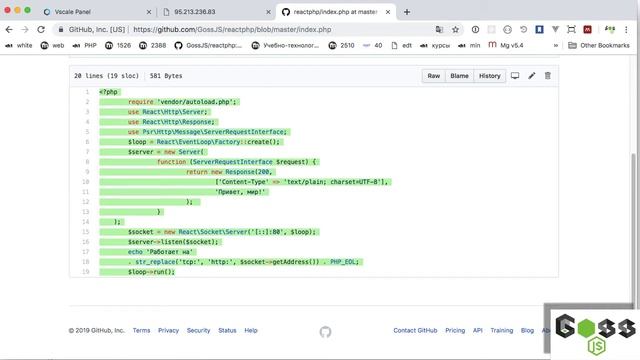Open a new tab with the plus button

(x=407, y=12)
